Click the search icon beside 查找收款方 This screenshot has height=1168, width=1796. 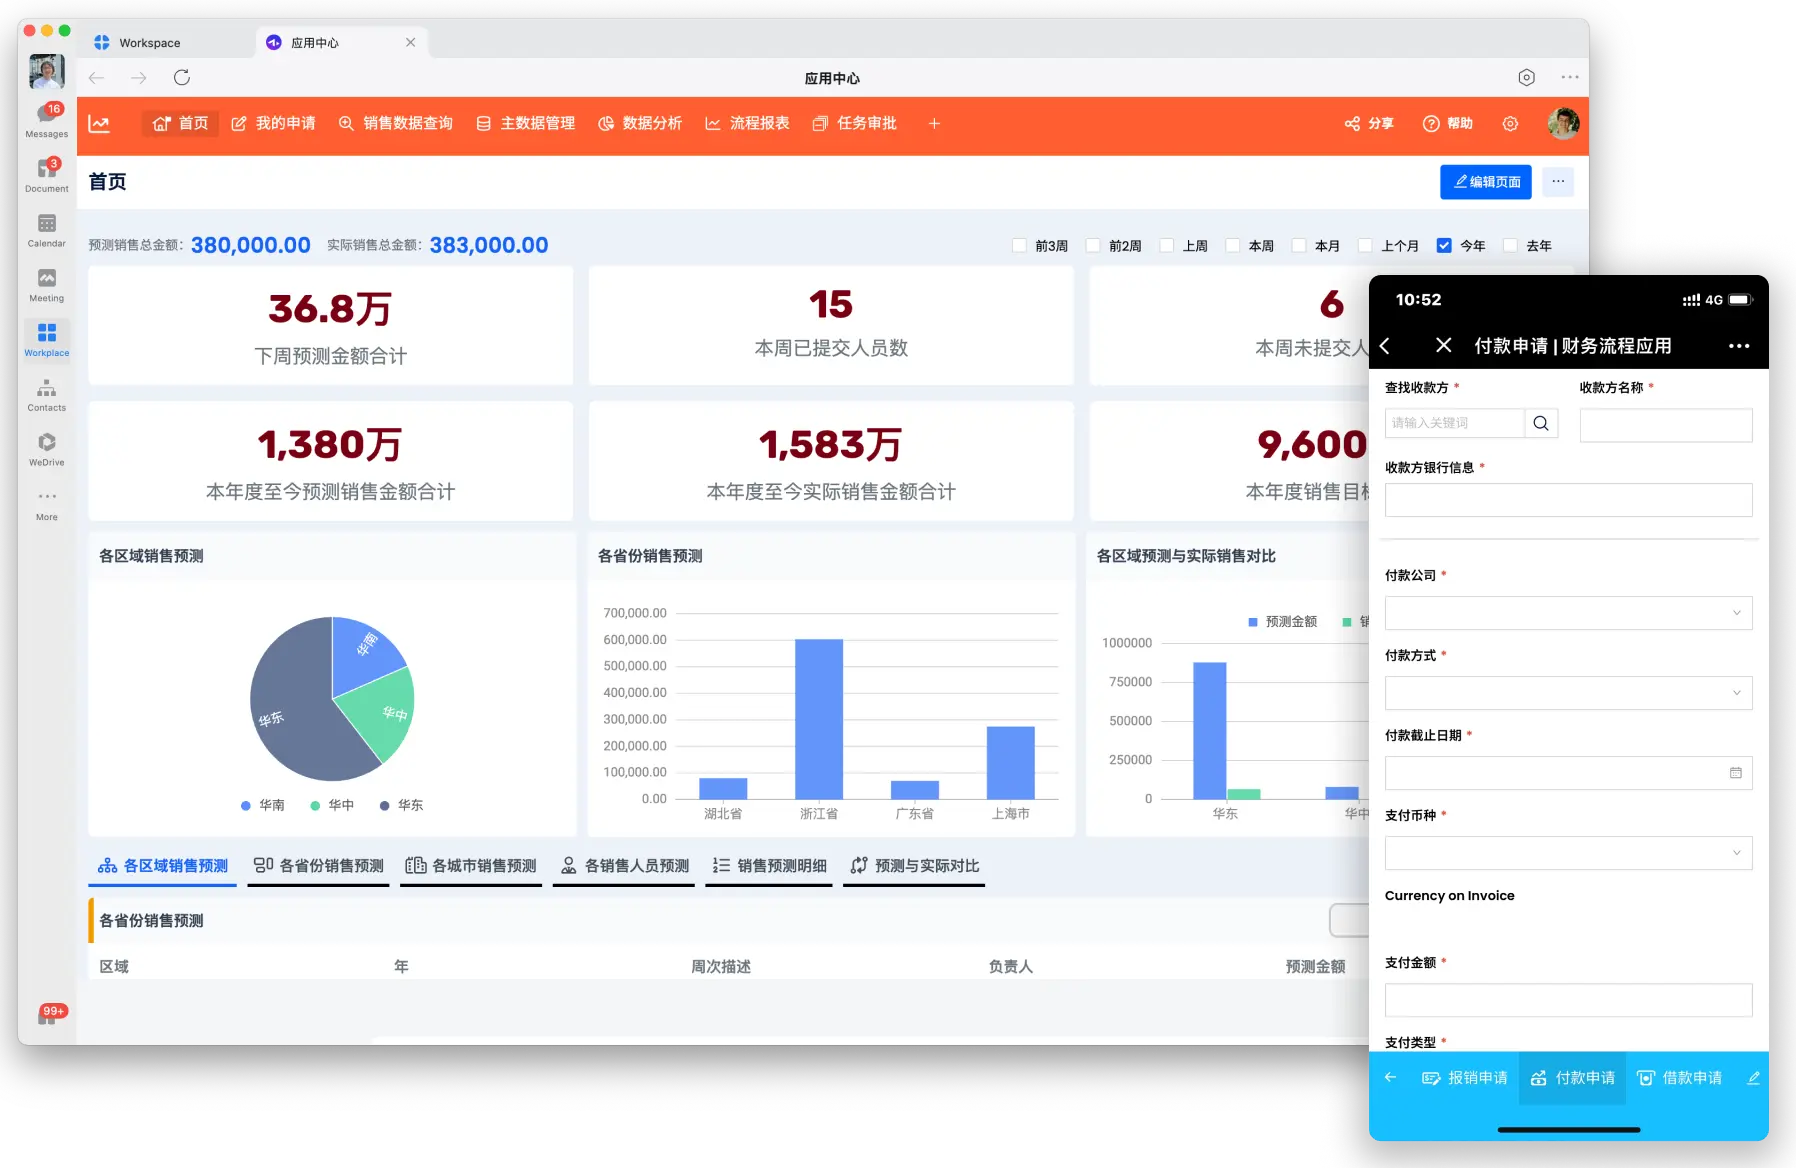pos(1541,423)
